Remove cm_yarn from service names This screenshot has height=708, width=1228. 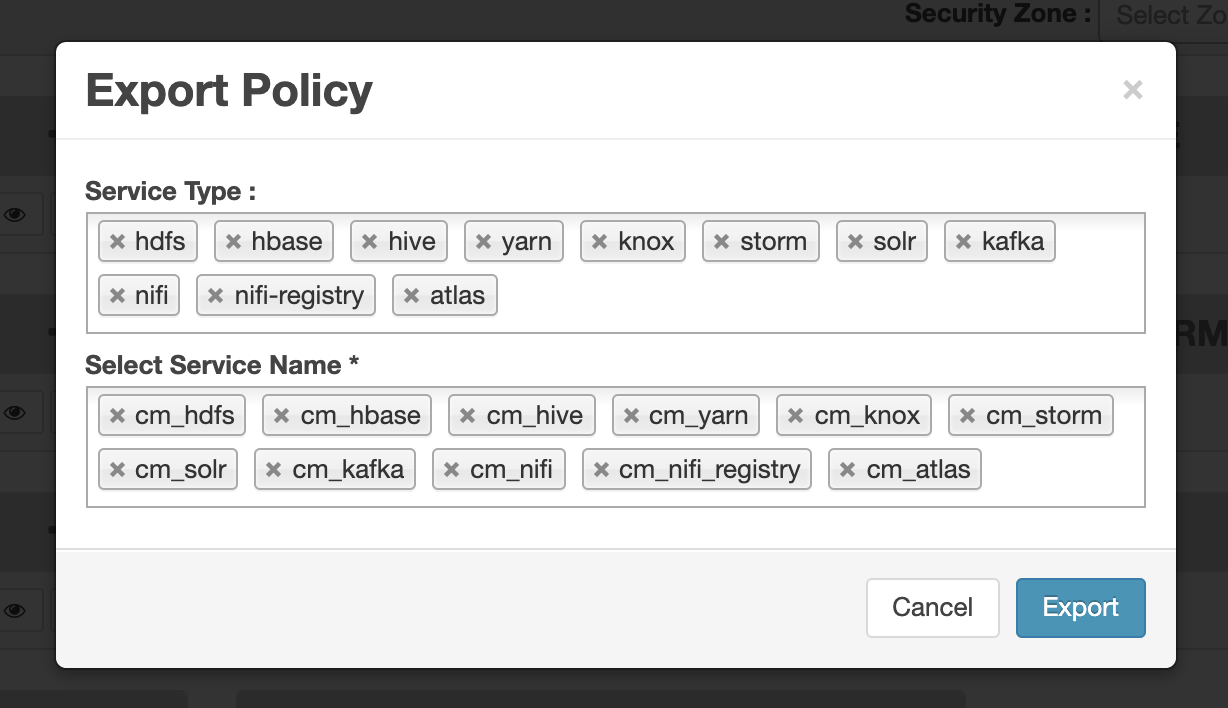click(x=631, y=416)
